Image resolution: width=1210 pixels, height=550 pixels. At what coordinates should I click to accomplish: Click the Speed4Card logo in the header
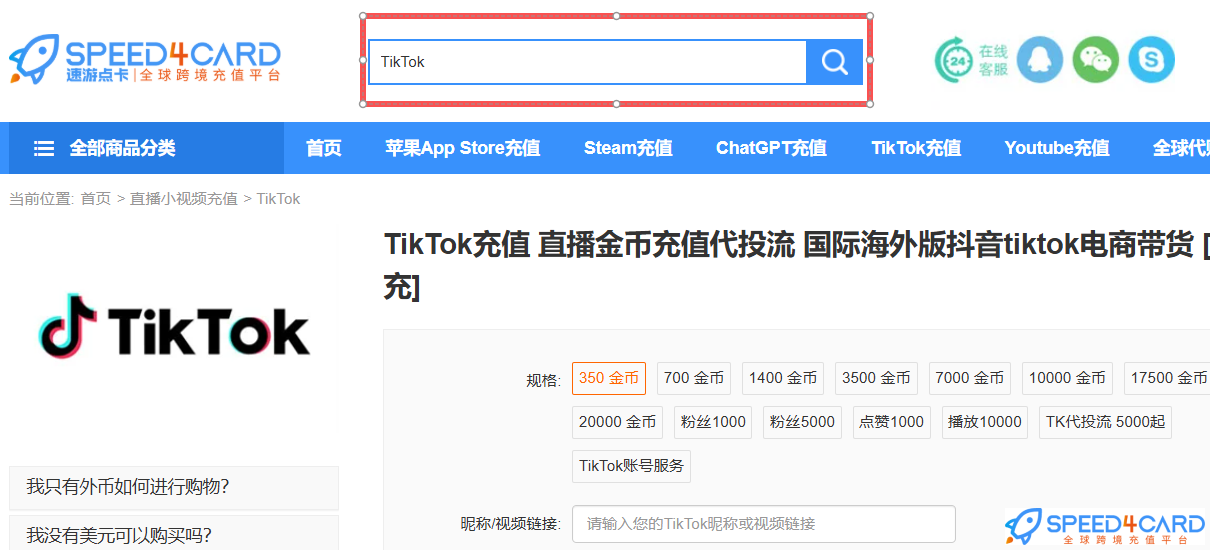click(145, 60)
